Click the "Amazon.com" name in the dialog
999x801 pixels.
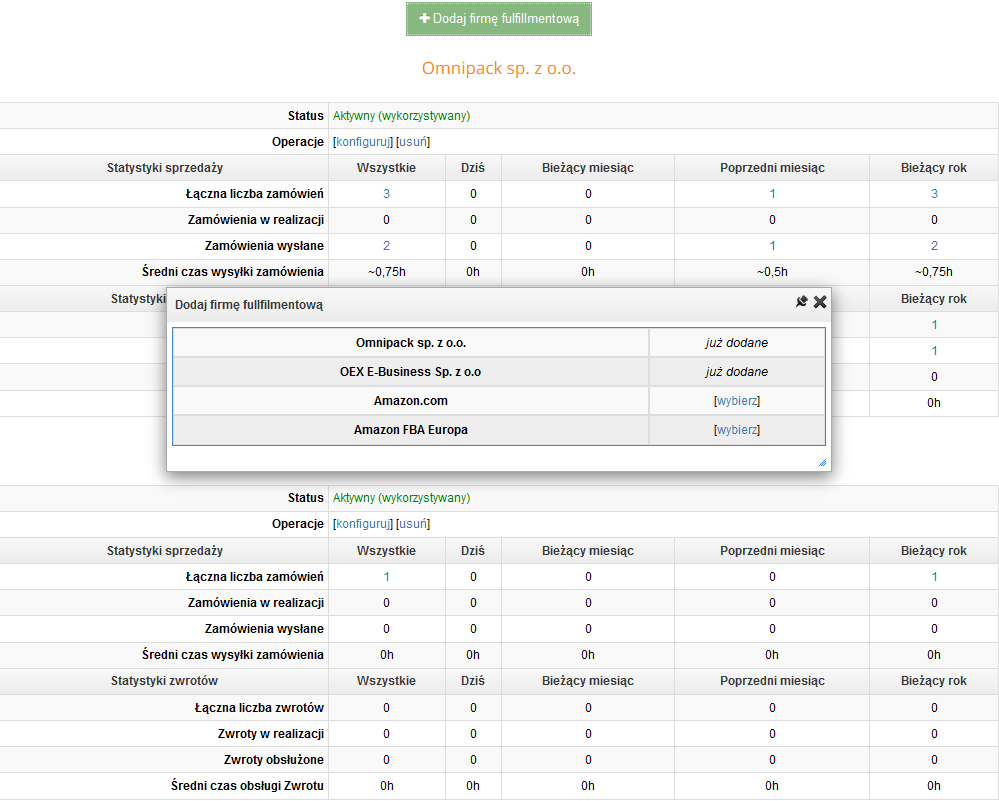click(411, 401)
